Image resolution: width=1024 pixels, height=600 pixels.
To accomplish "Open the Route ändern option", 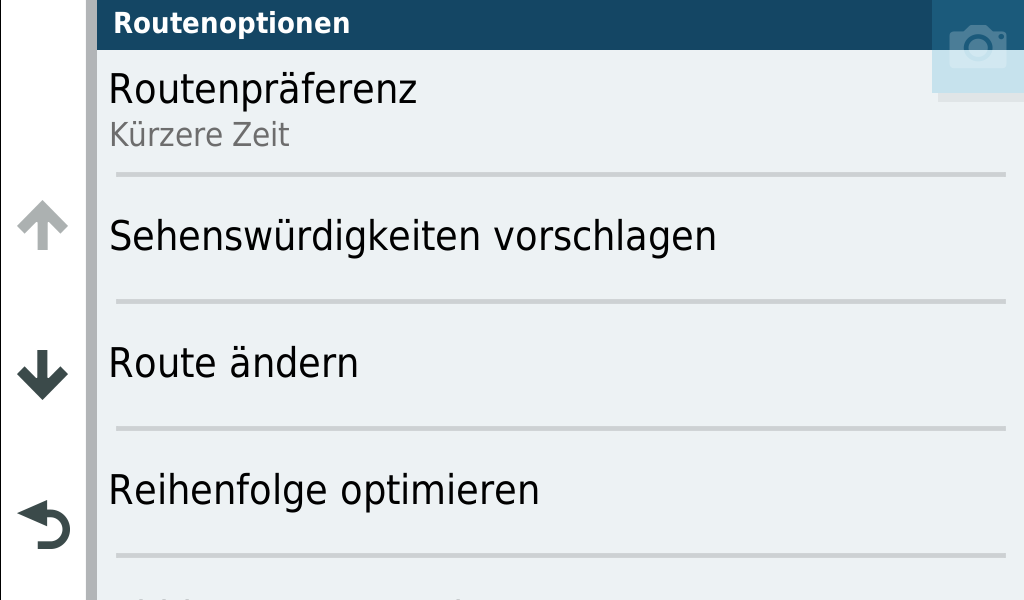I will coord(233,363).
